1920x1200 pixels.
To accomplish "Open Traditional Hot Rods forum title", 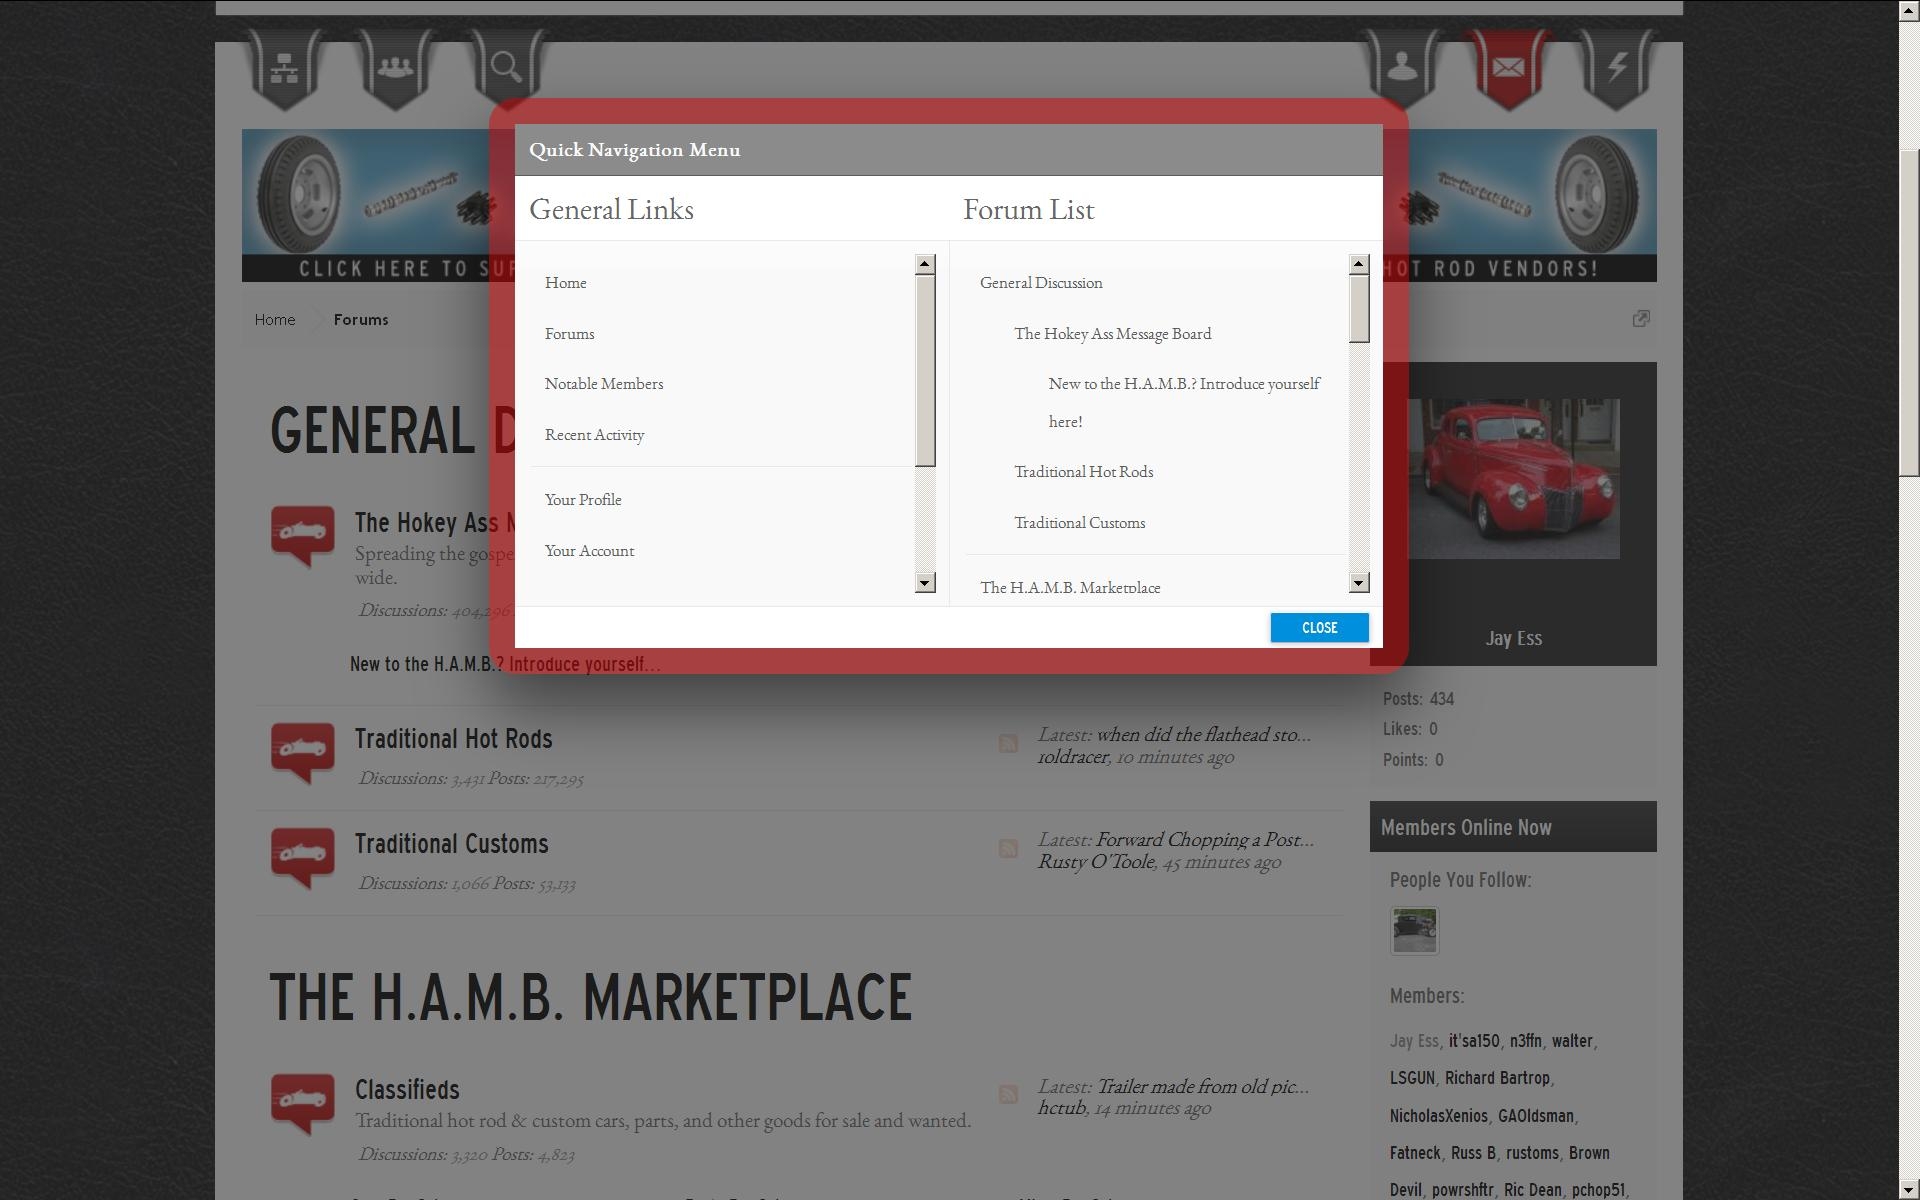I will [x=453, y=739].
